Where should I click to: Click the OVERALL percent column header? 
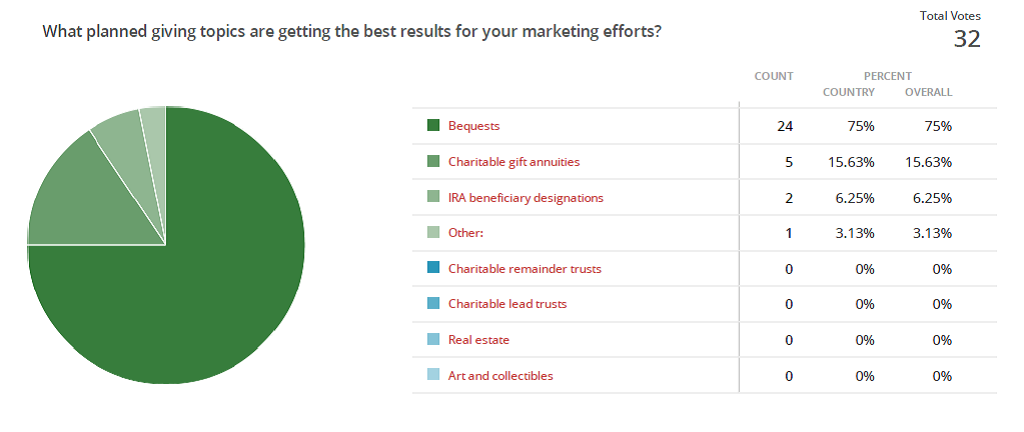[928, 92]
